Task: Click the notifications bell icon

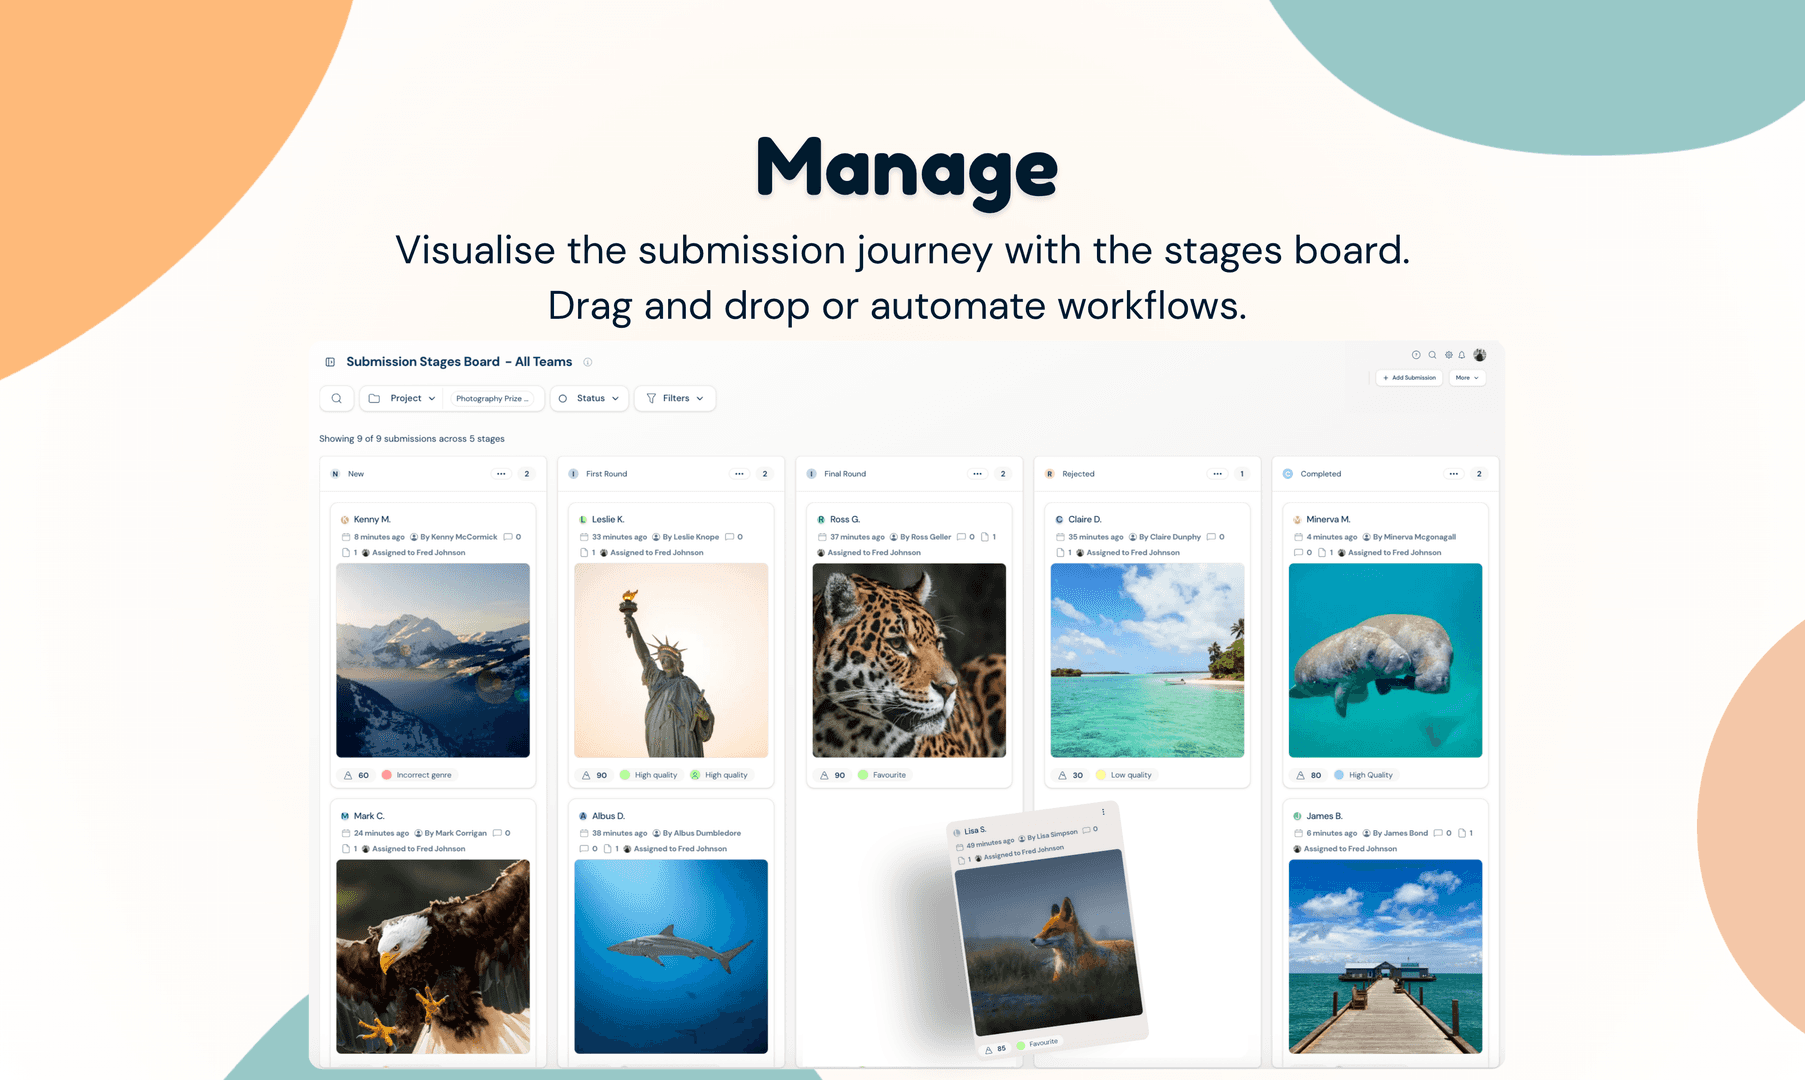Action: (1463, 354)
